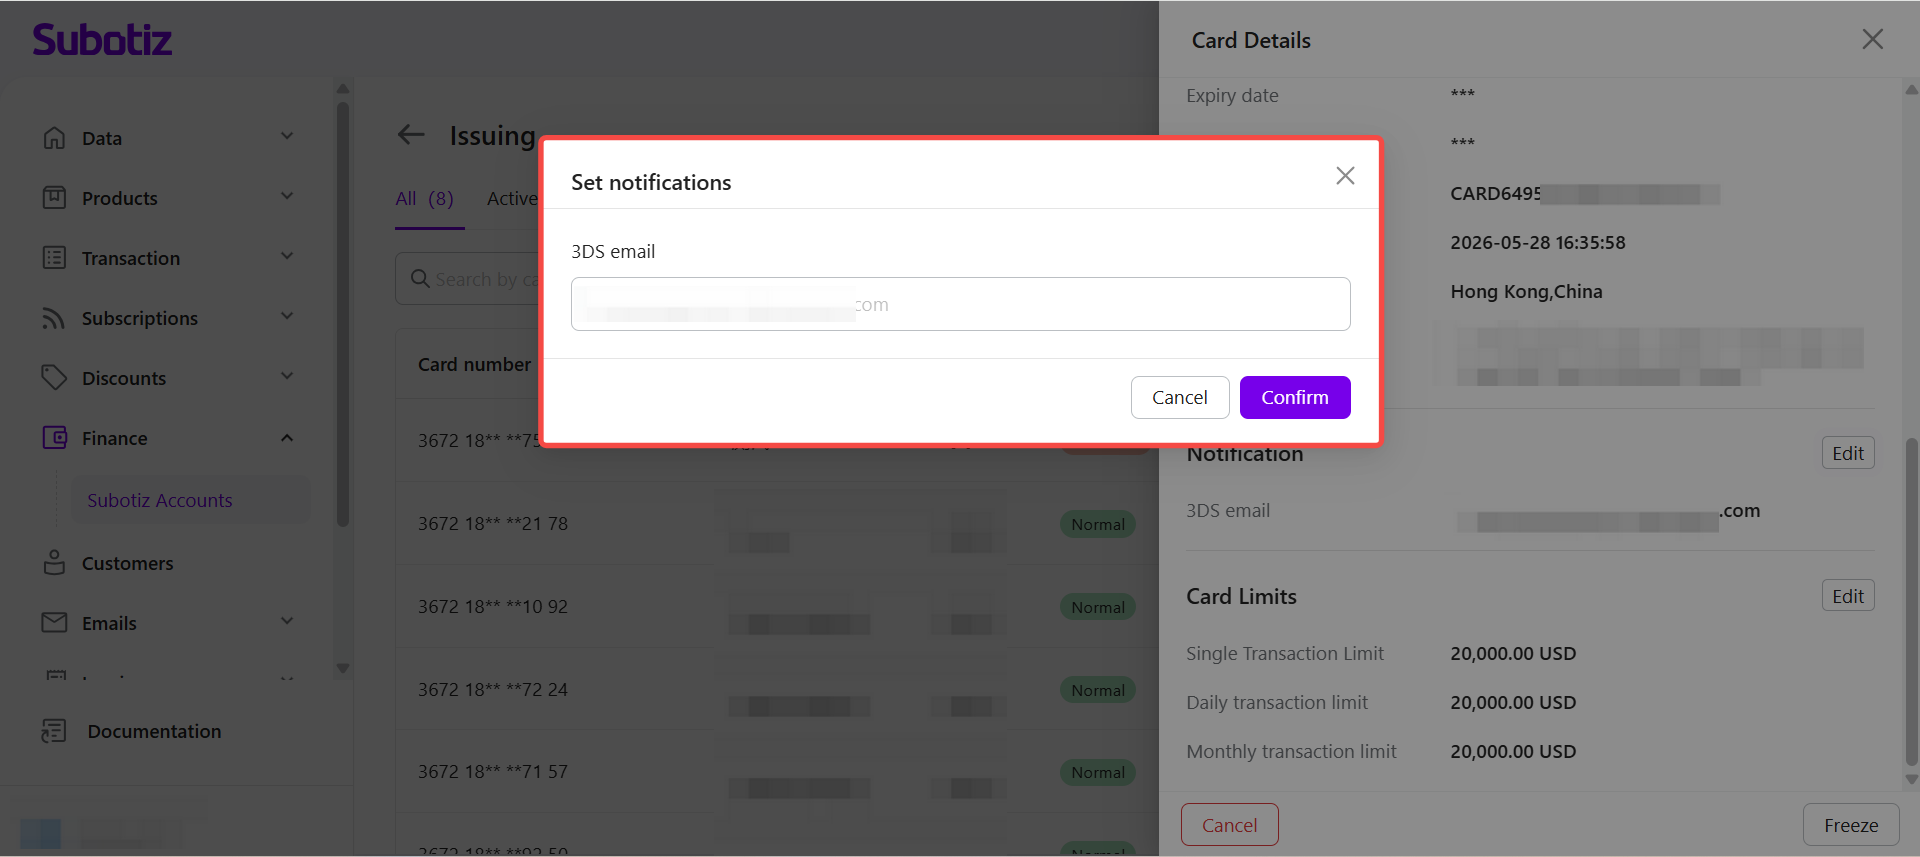Click the Discounts tag icon
The height and width of the screenshot is (857, 1920).
[54, 378]
